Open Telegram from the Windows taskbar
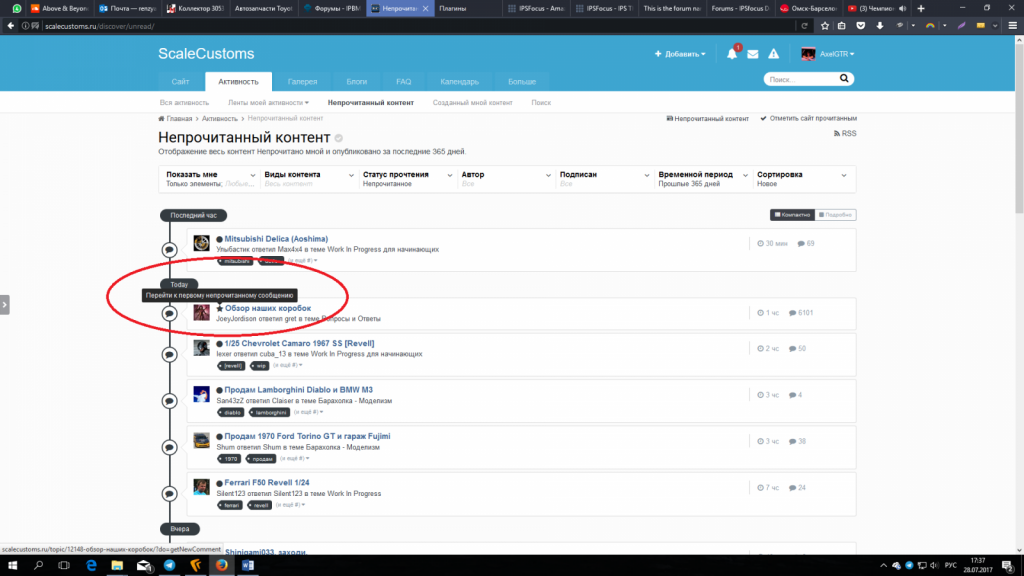The width and height of the screenshot is (1024, 576). [x=168, y=565]
